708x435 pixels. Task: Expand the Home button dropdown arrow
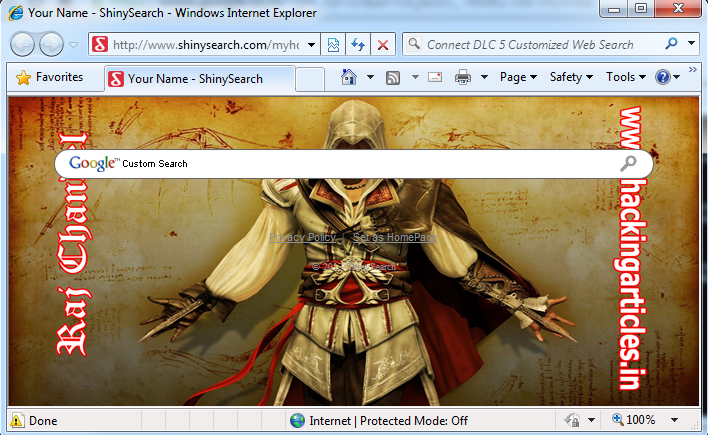click(370, 77)
